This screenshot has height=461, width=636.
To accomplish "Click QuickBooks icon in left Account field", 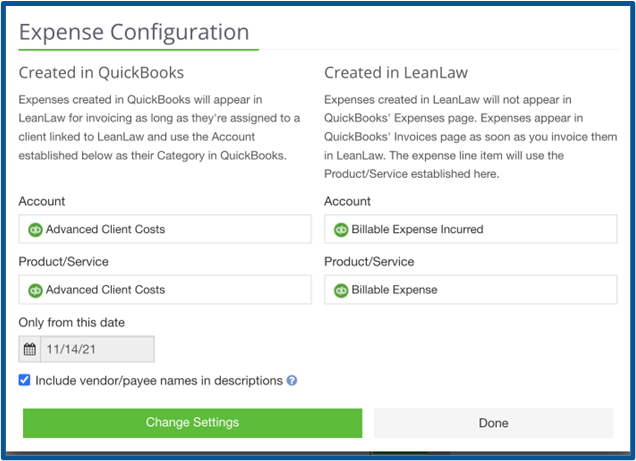I will [35, 230].
